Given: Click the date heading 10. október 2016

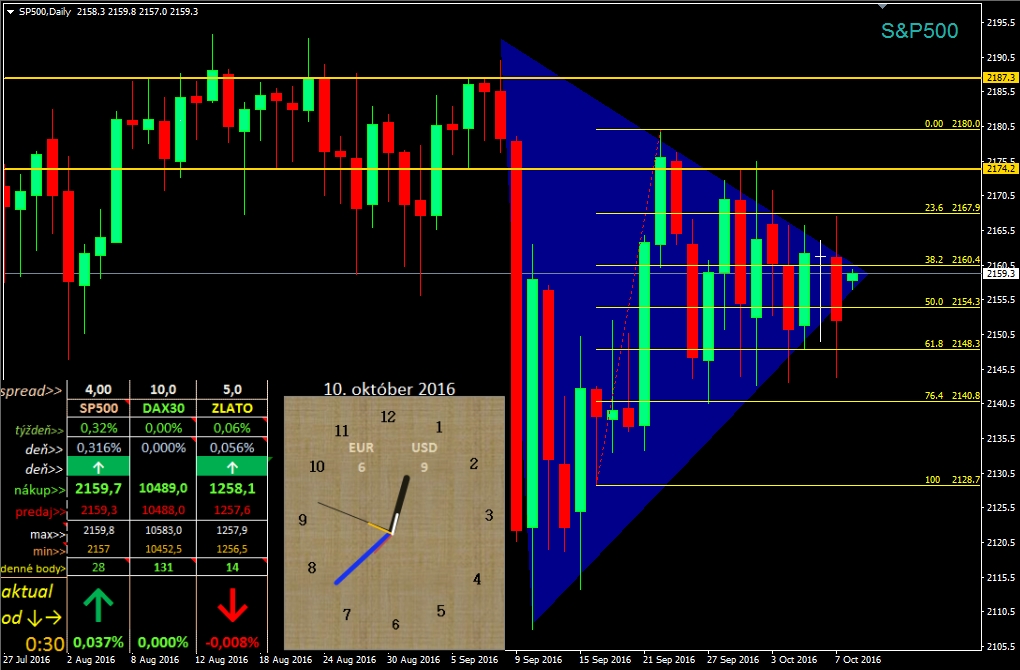Looking at the screenshot, I should (x=390, y=389).
